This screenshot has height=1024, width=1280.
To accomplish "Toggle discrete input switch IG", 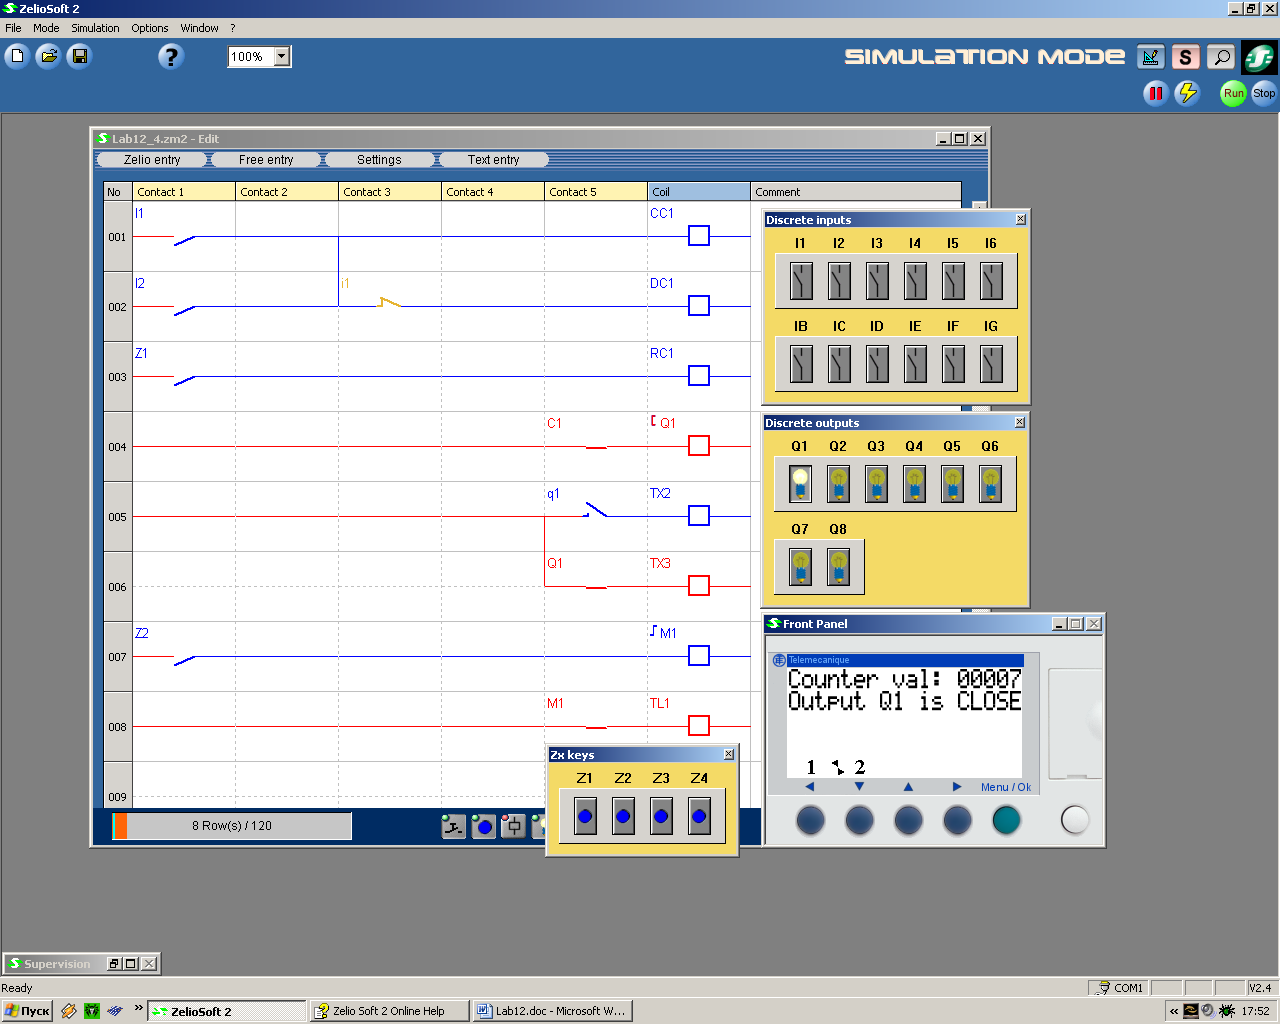I will coord(991,364).
